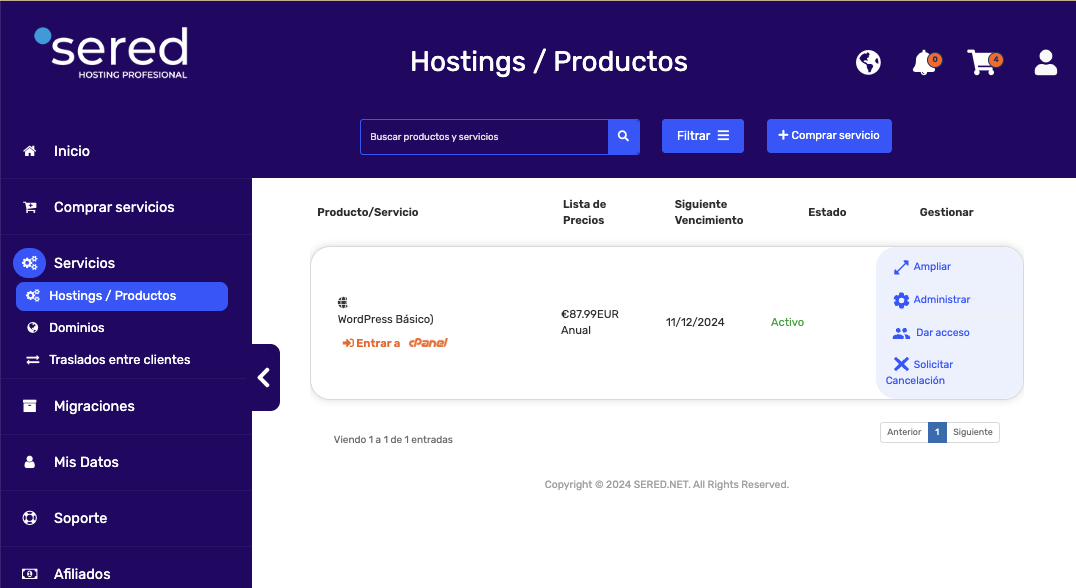Click the magnifying glass search button
This screenshot has width=1076, height=588.
click(x=623, y=137)
